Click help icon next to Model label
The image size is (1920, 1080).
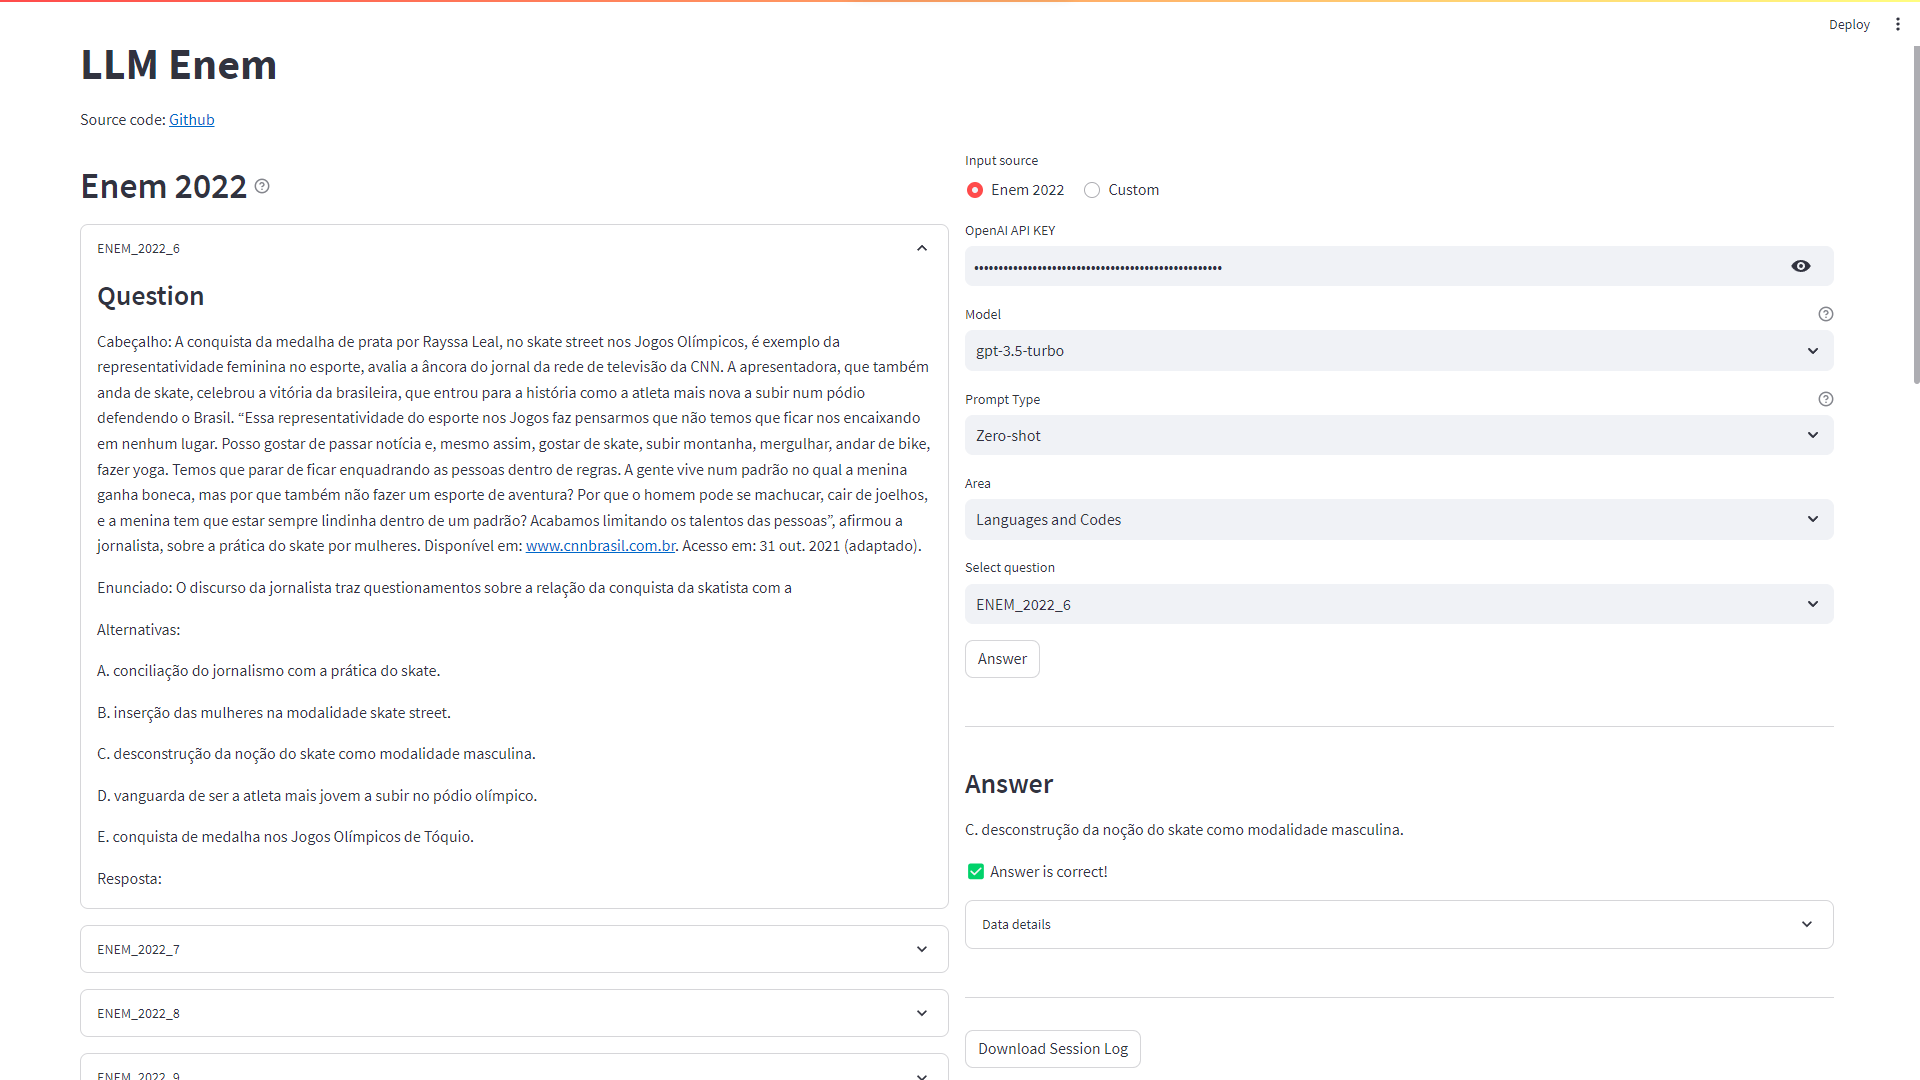(1825, 314)
